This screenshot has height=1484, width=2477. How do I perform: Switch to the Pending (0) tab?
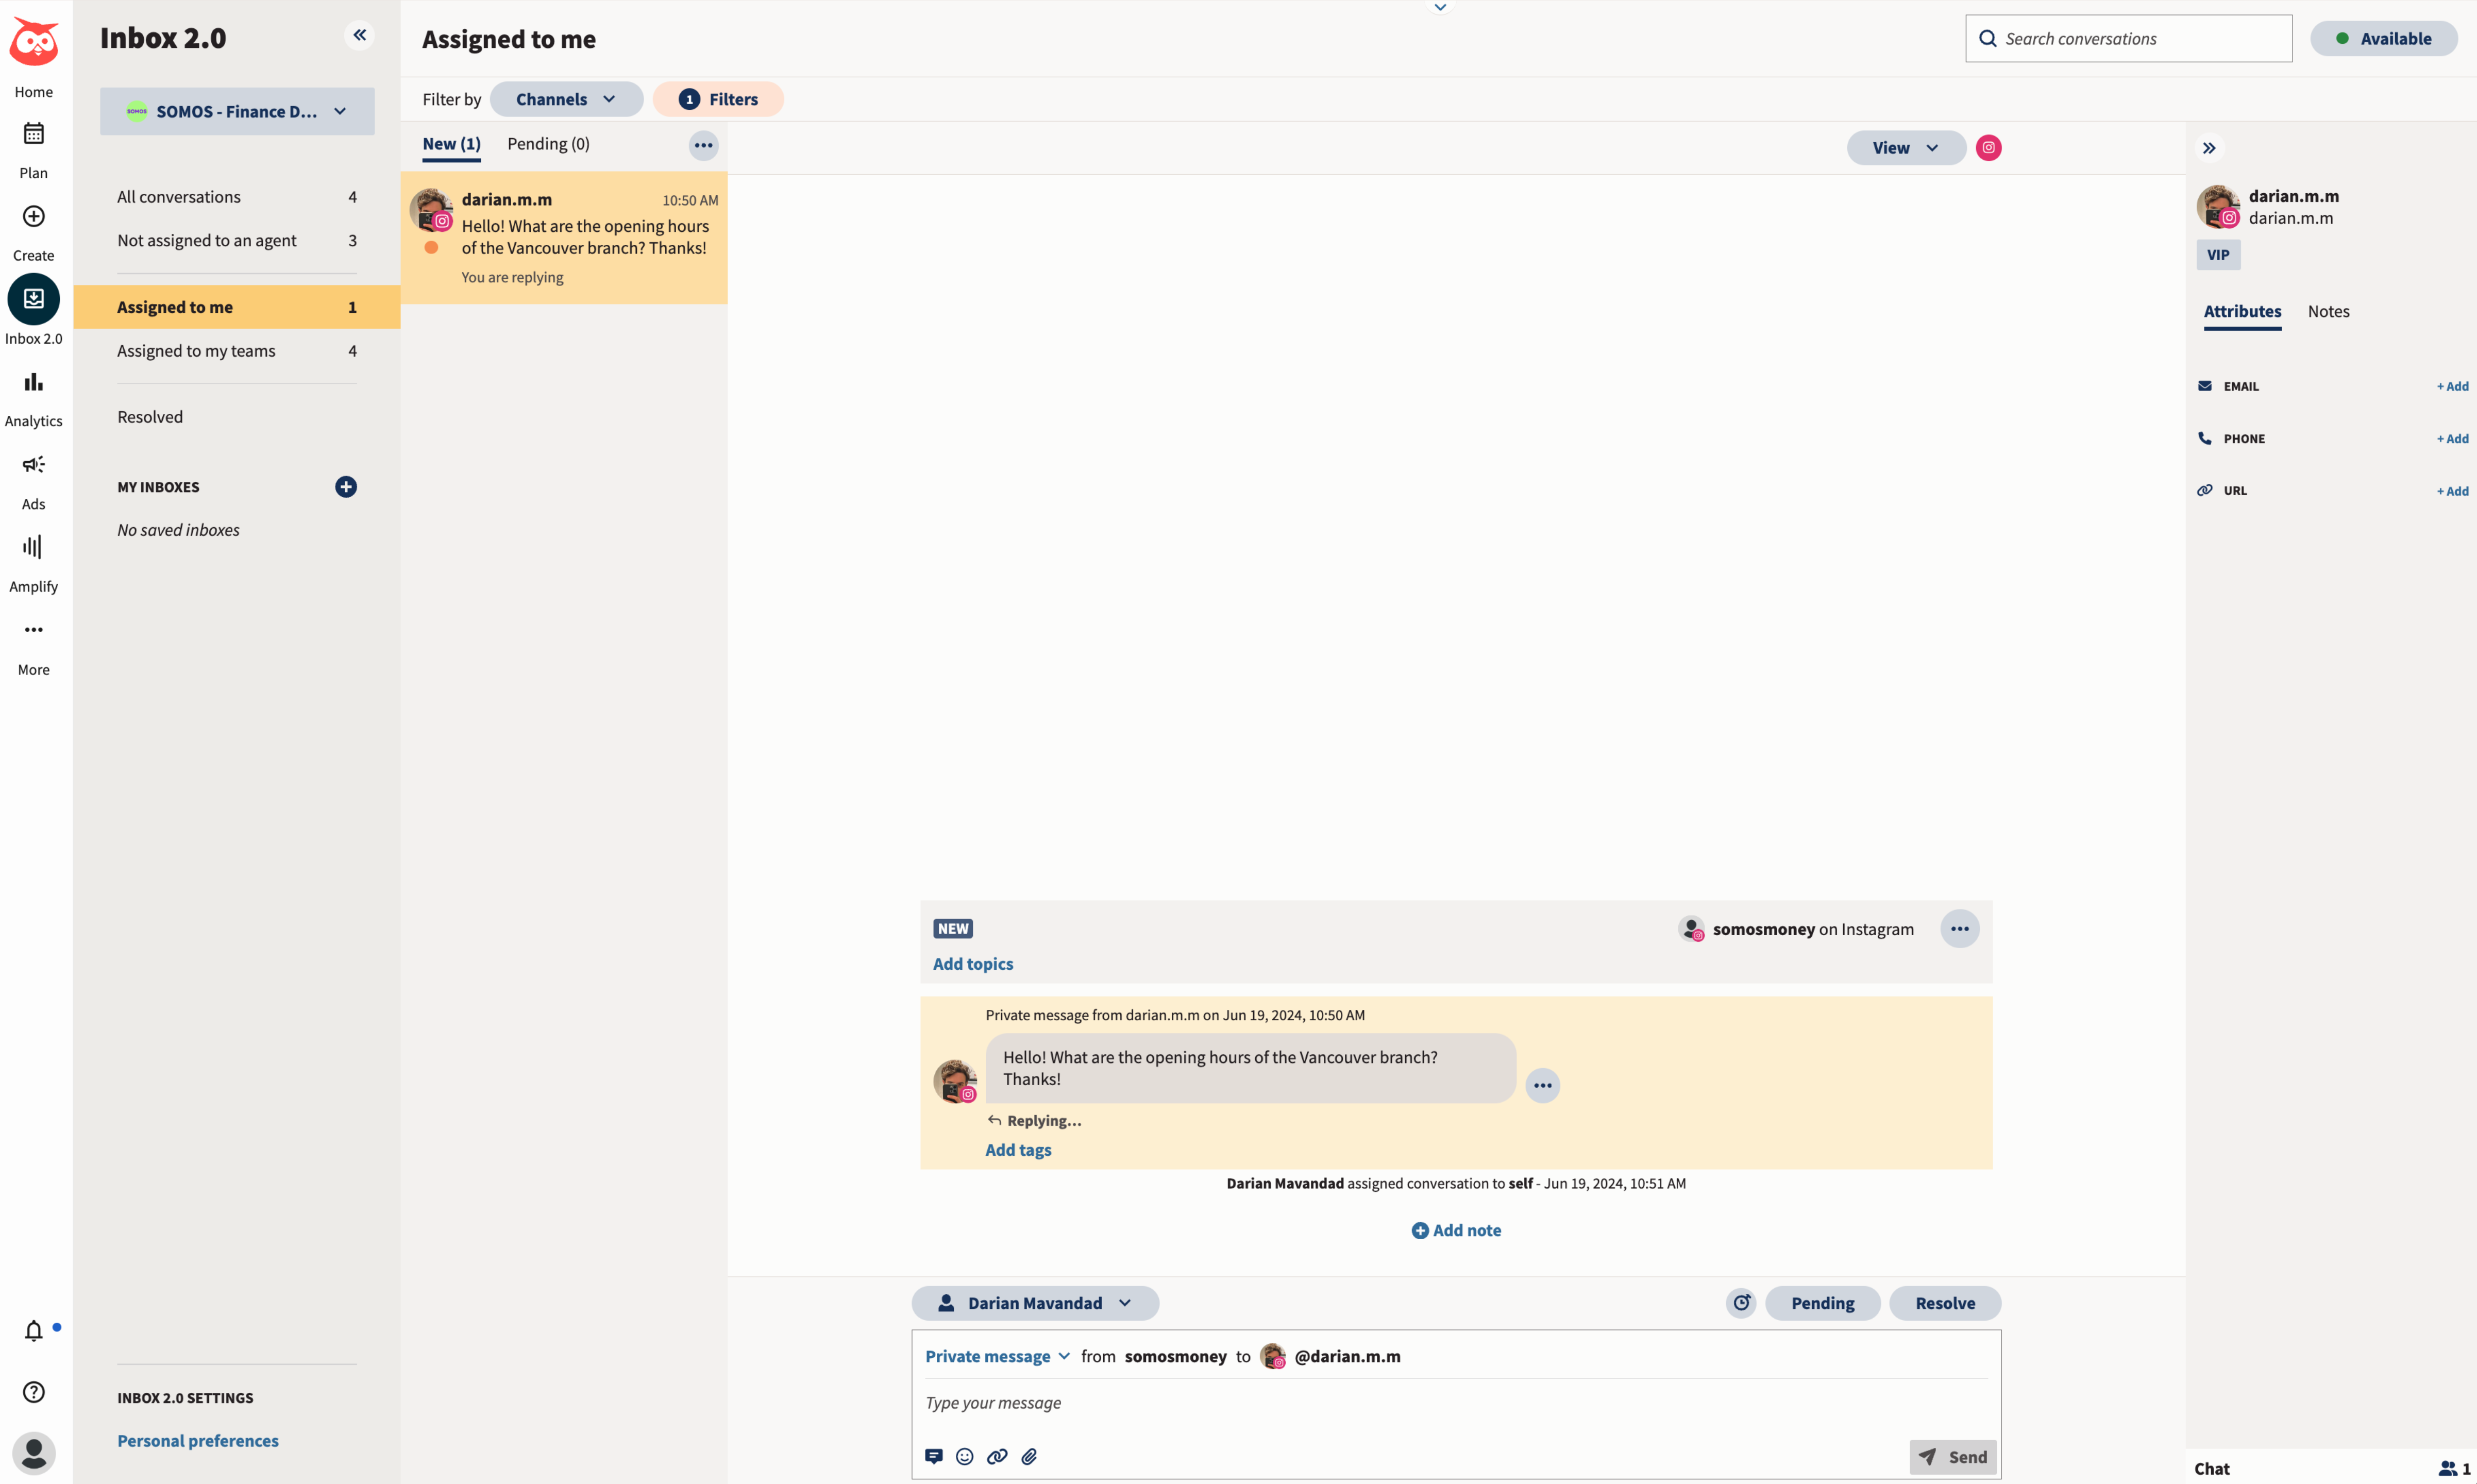tap(548, 144)
